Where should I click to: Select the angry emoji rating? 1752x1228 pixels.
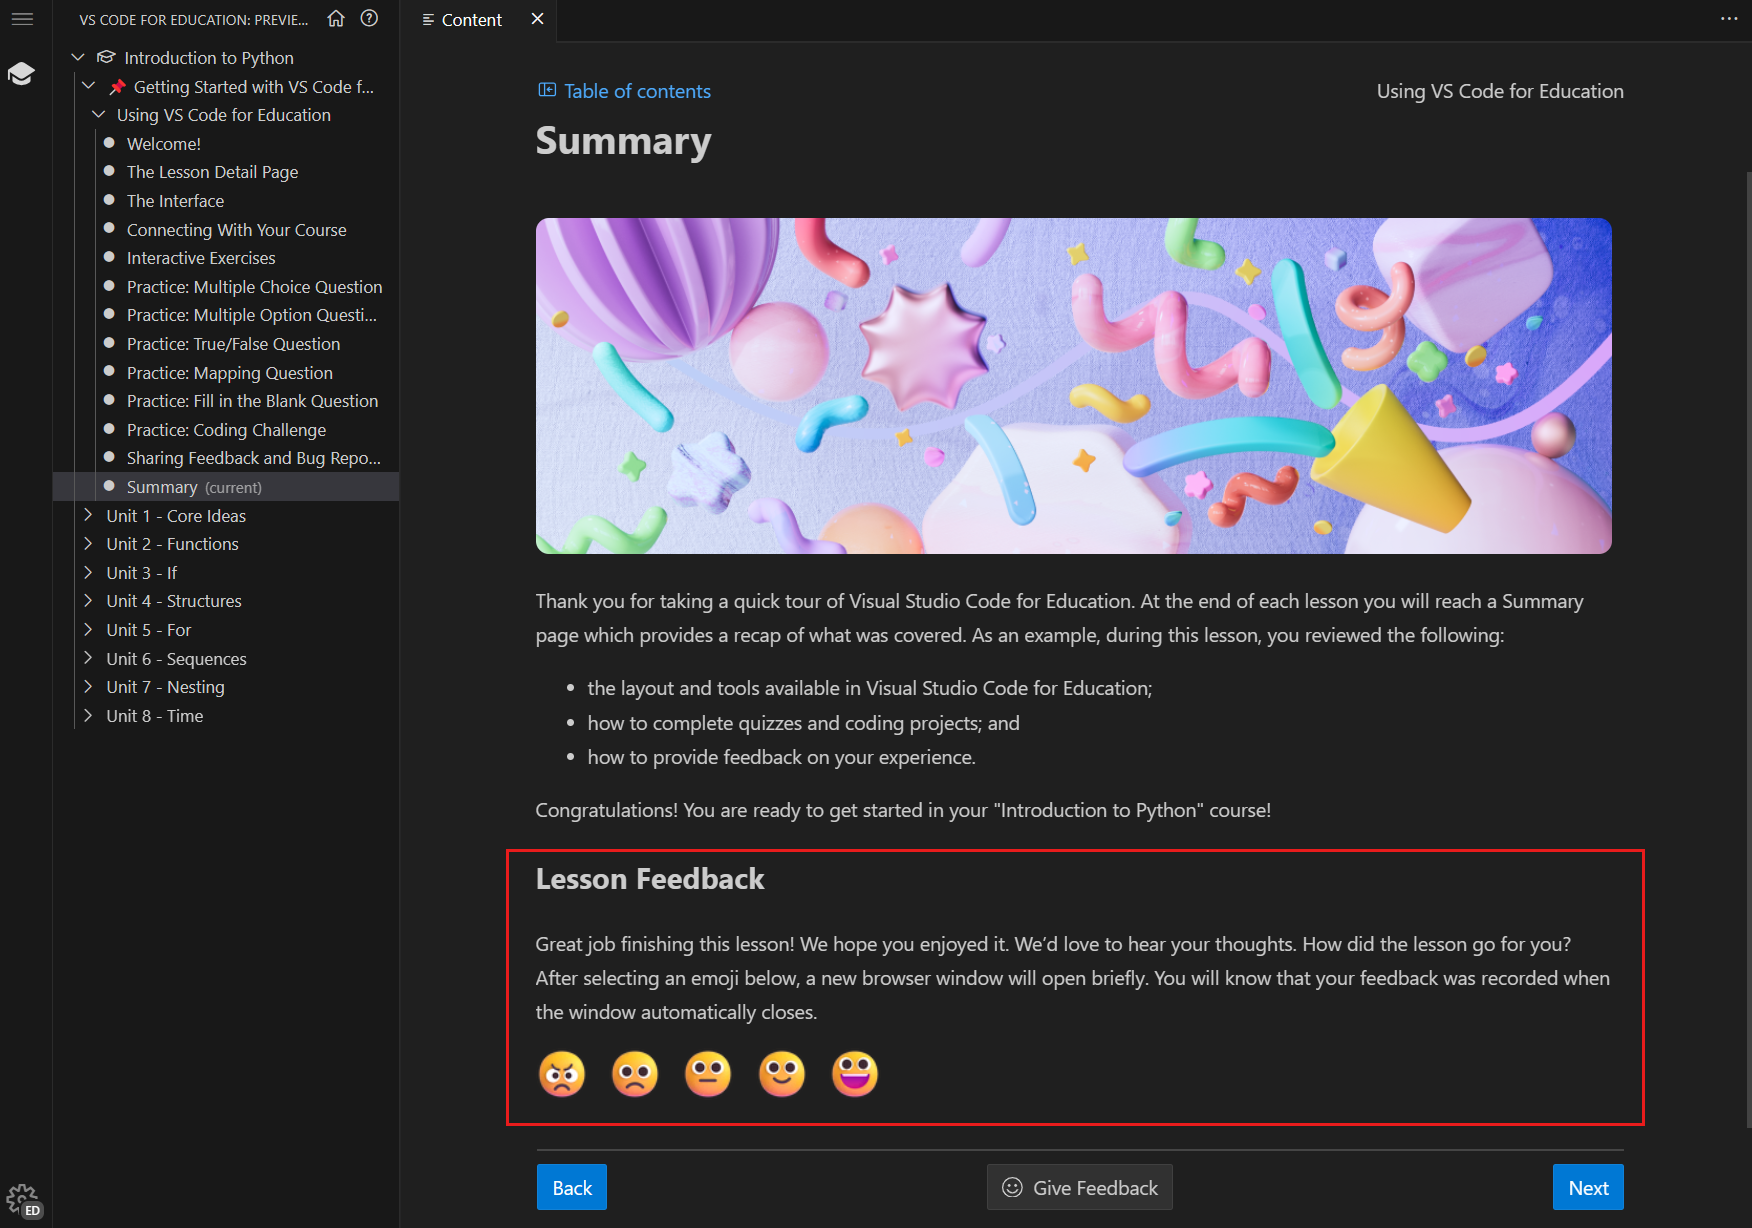tap(561, 1074)
